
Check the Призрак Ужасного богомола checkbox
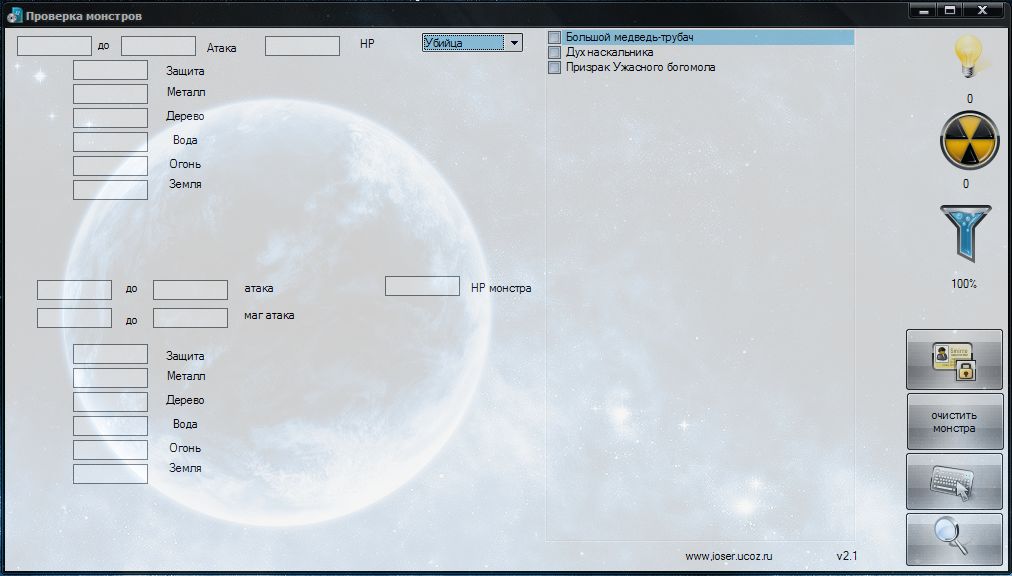click(554, 67)
